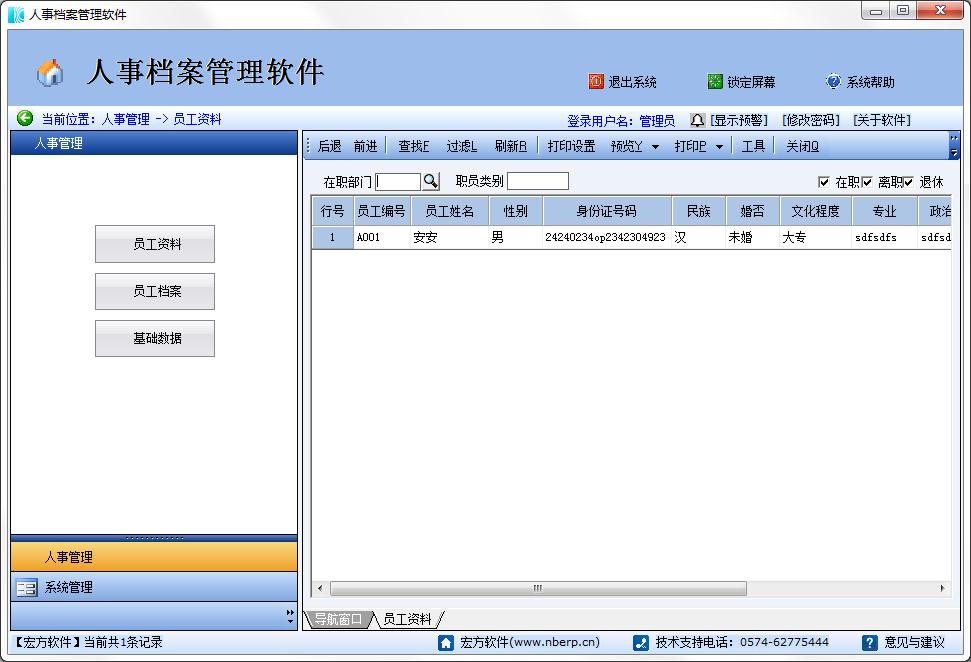
Task: Click the alarm bell icon near 显示预警
Action: (x=697, y=120)
